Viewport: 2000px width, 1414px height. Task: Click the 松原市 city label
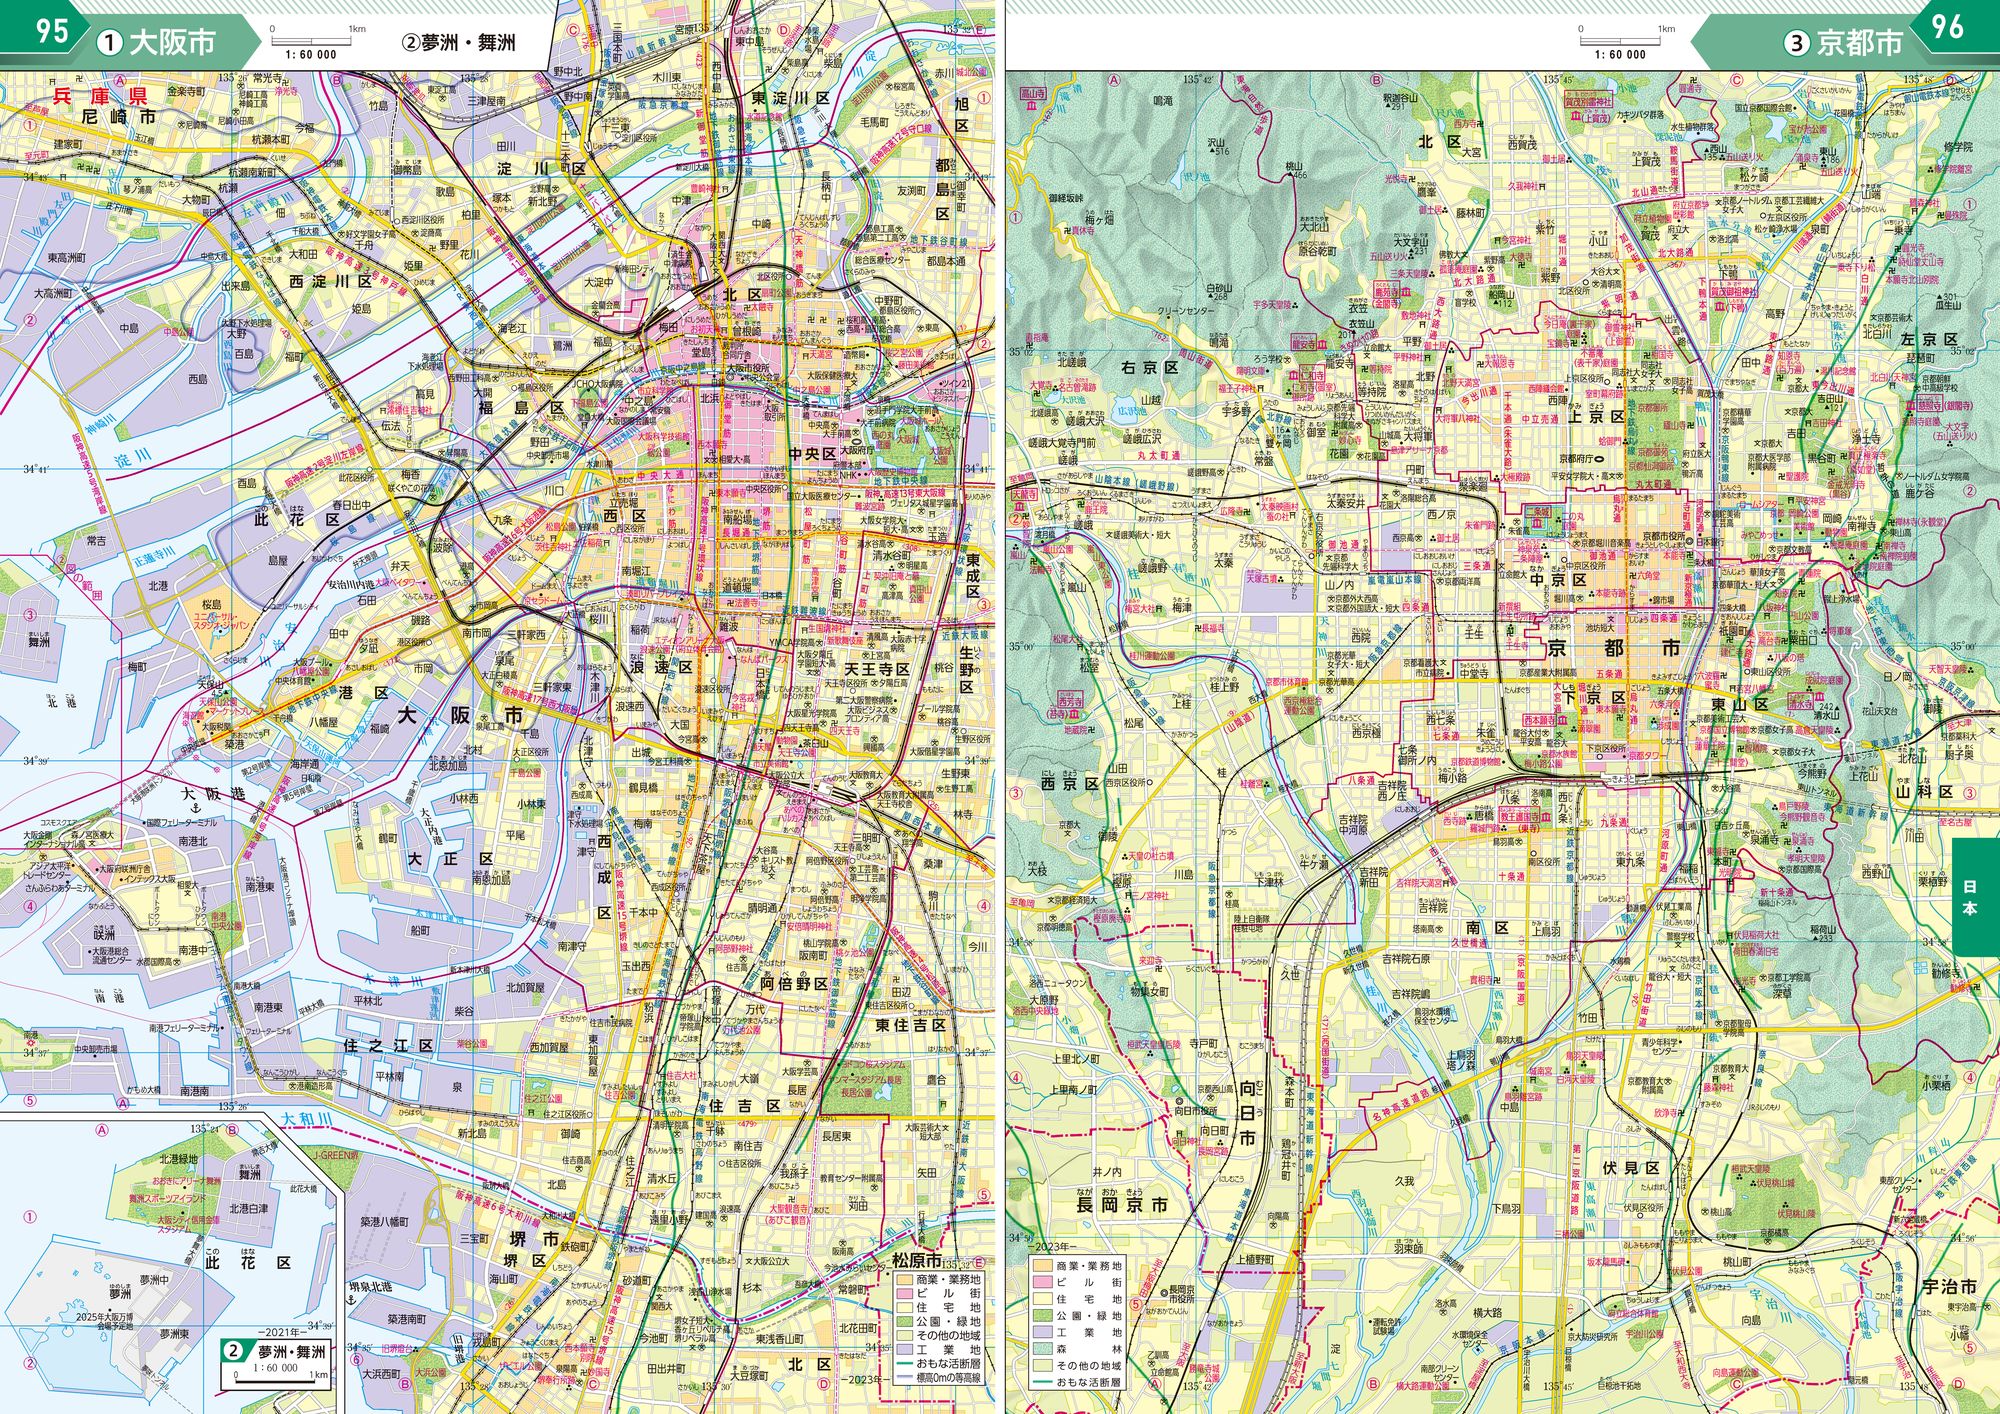point(917,1260)
